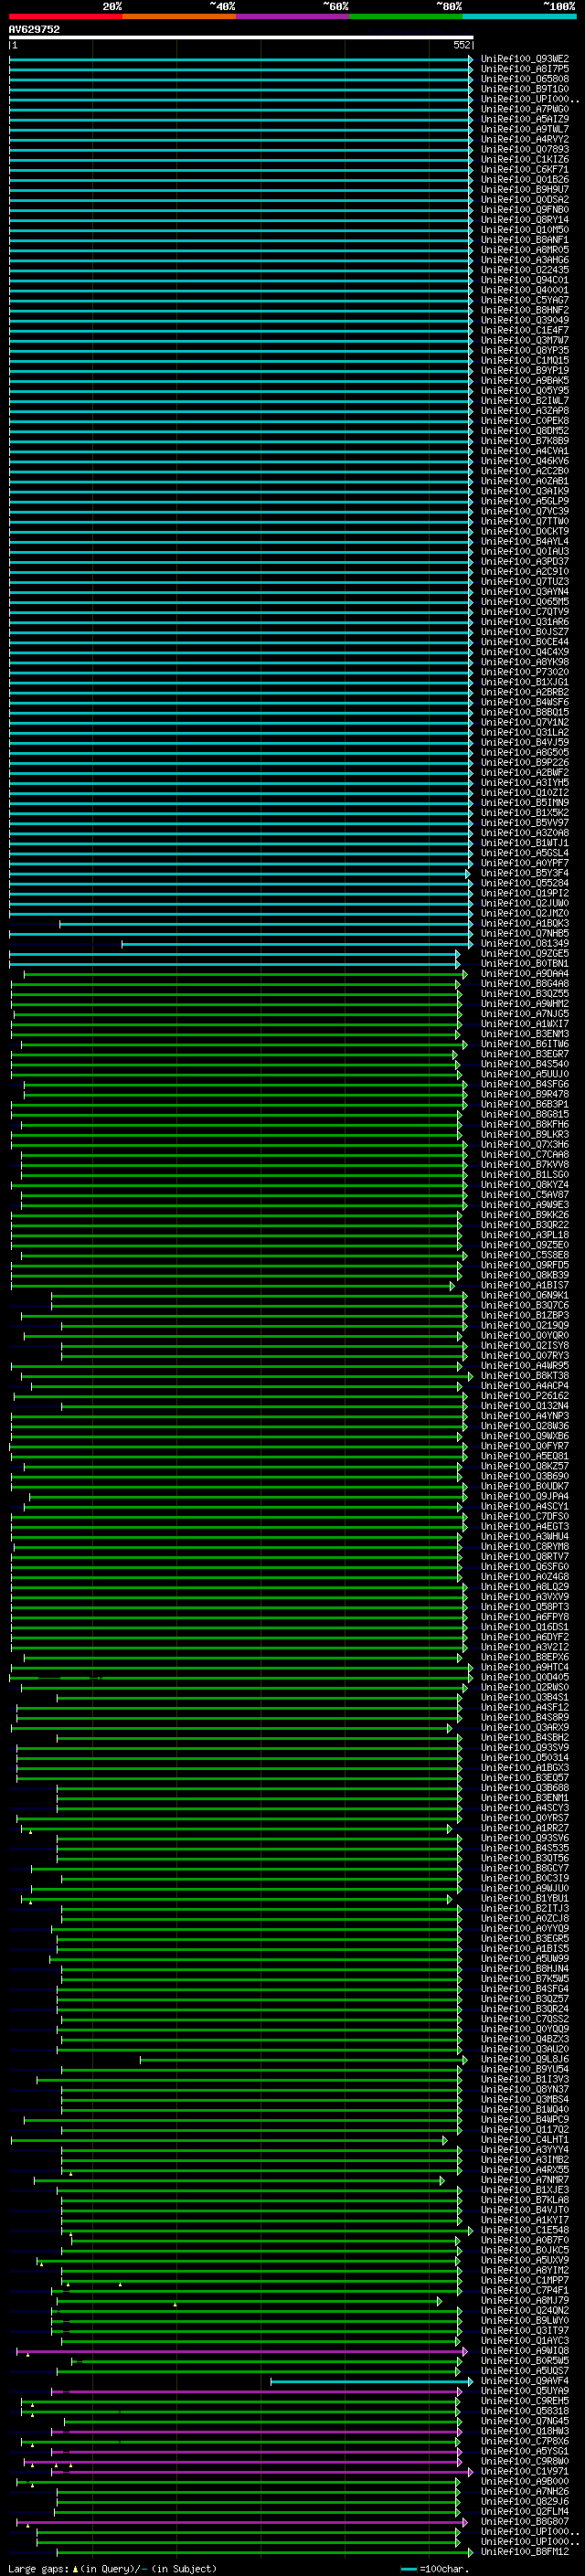This screenshot has height=2576, width=585.
Task: Click the cyan alignment bar for UniRef100_Q93WE2
Action: tap(241, 59)
